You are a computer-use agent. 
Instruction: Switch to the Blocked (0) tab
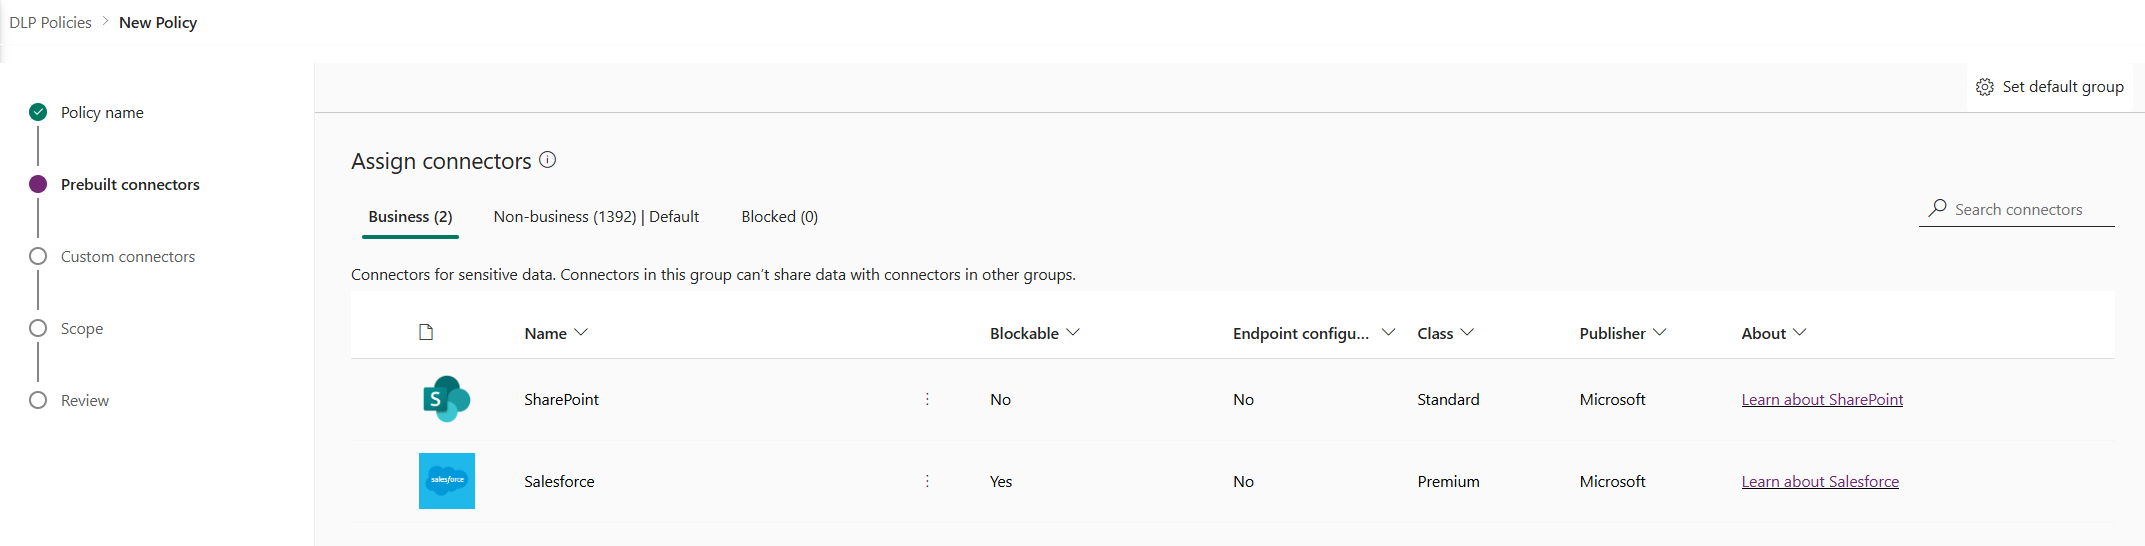click(x=779, y=217)
